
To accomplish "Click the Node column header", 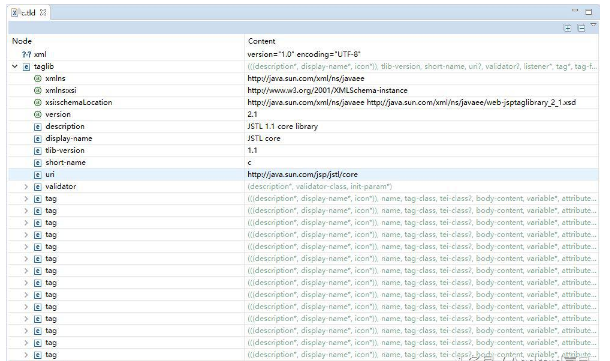I will (22, 41).
